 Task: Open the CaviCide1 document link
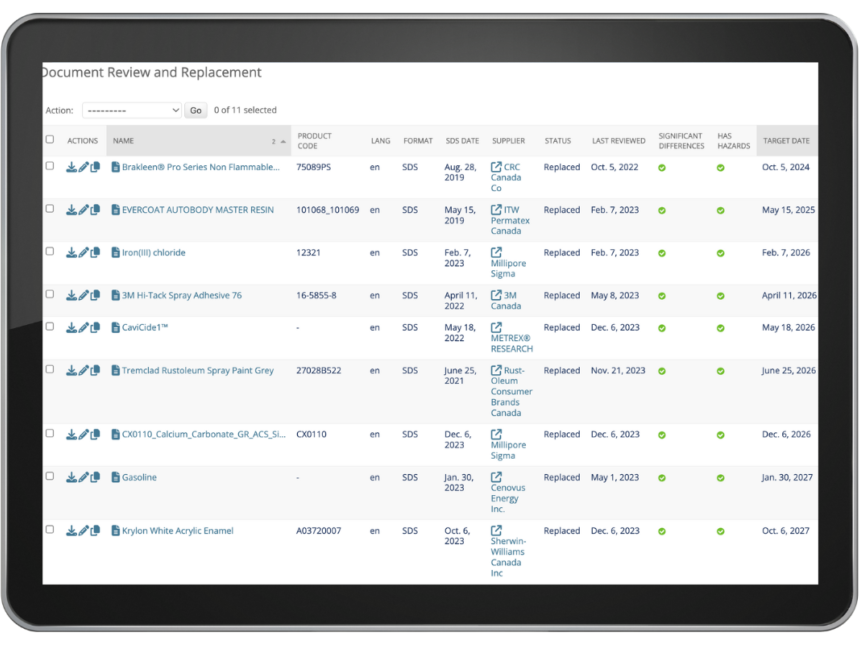(145, 328)
